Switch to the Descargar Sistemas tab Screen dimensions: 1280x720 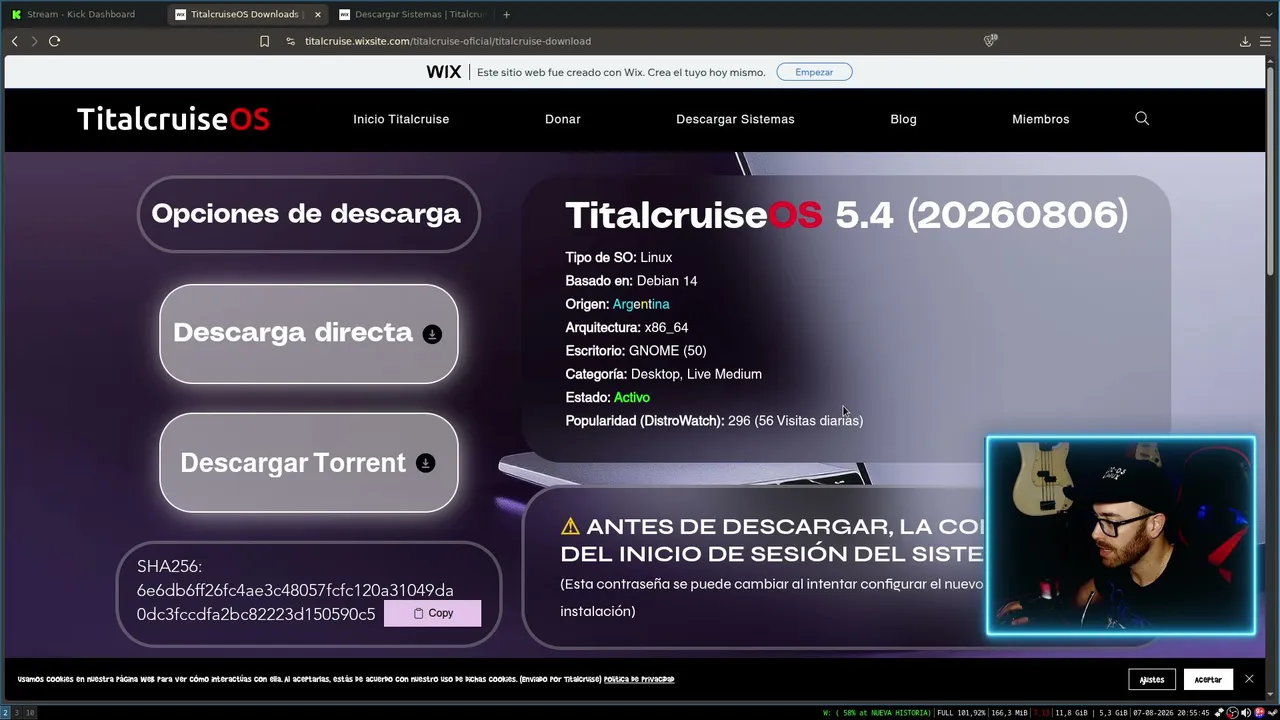(x=412, y=14)
